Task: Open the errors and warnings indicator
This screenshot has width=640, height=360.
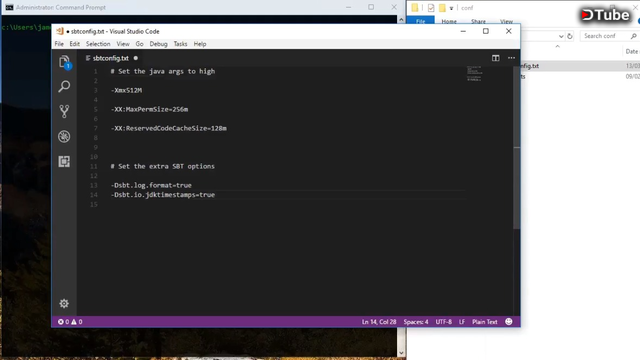Action: pyautogui.click(x=70, y=322)
